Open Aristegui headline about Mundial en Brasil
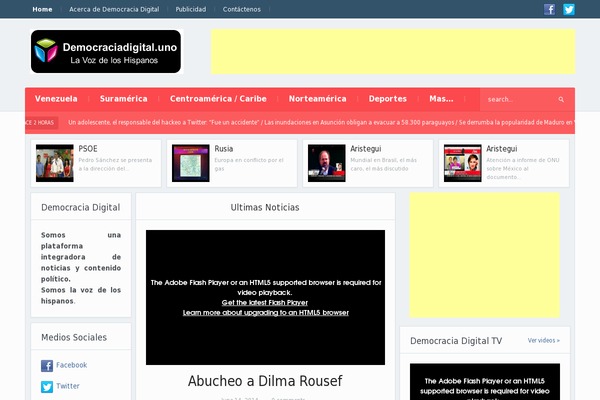The width and height of the screenshot is (600, 400). click(x=366, y=149)
